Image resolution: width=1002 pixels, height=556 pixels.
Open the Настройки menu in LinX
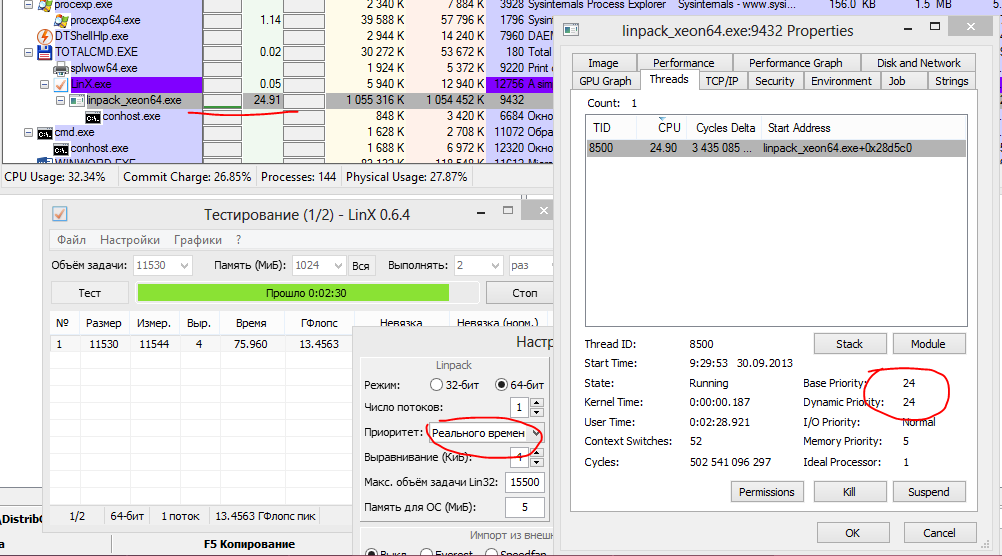[130, 240]
